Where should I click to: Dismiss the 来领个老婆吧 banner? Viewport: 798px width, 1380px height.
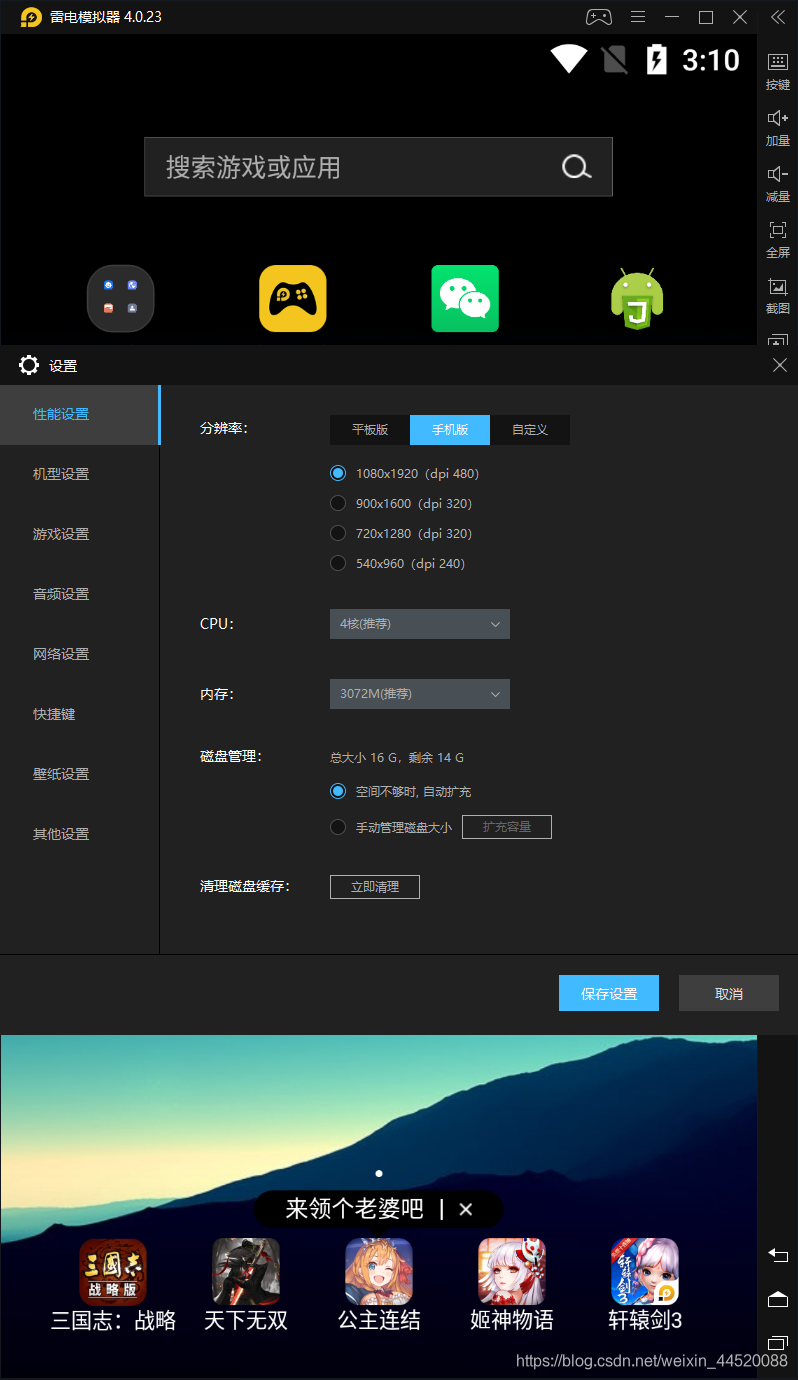465,1209
